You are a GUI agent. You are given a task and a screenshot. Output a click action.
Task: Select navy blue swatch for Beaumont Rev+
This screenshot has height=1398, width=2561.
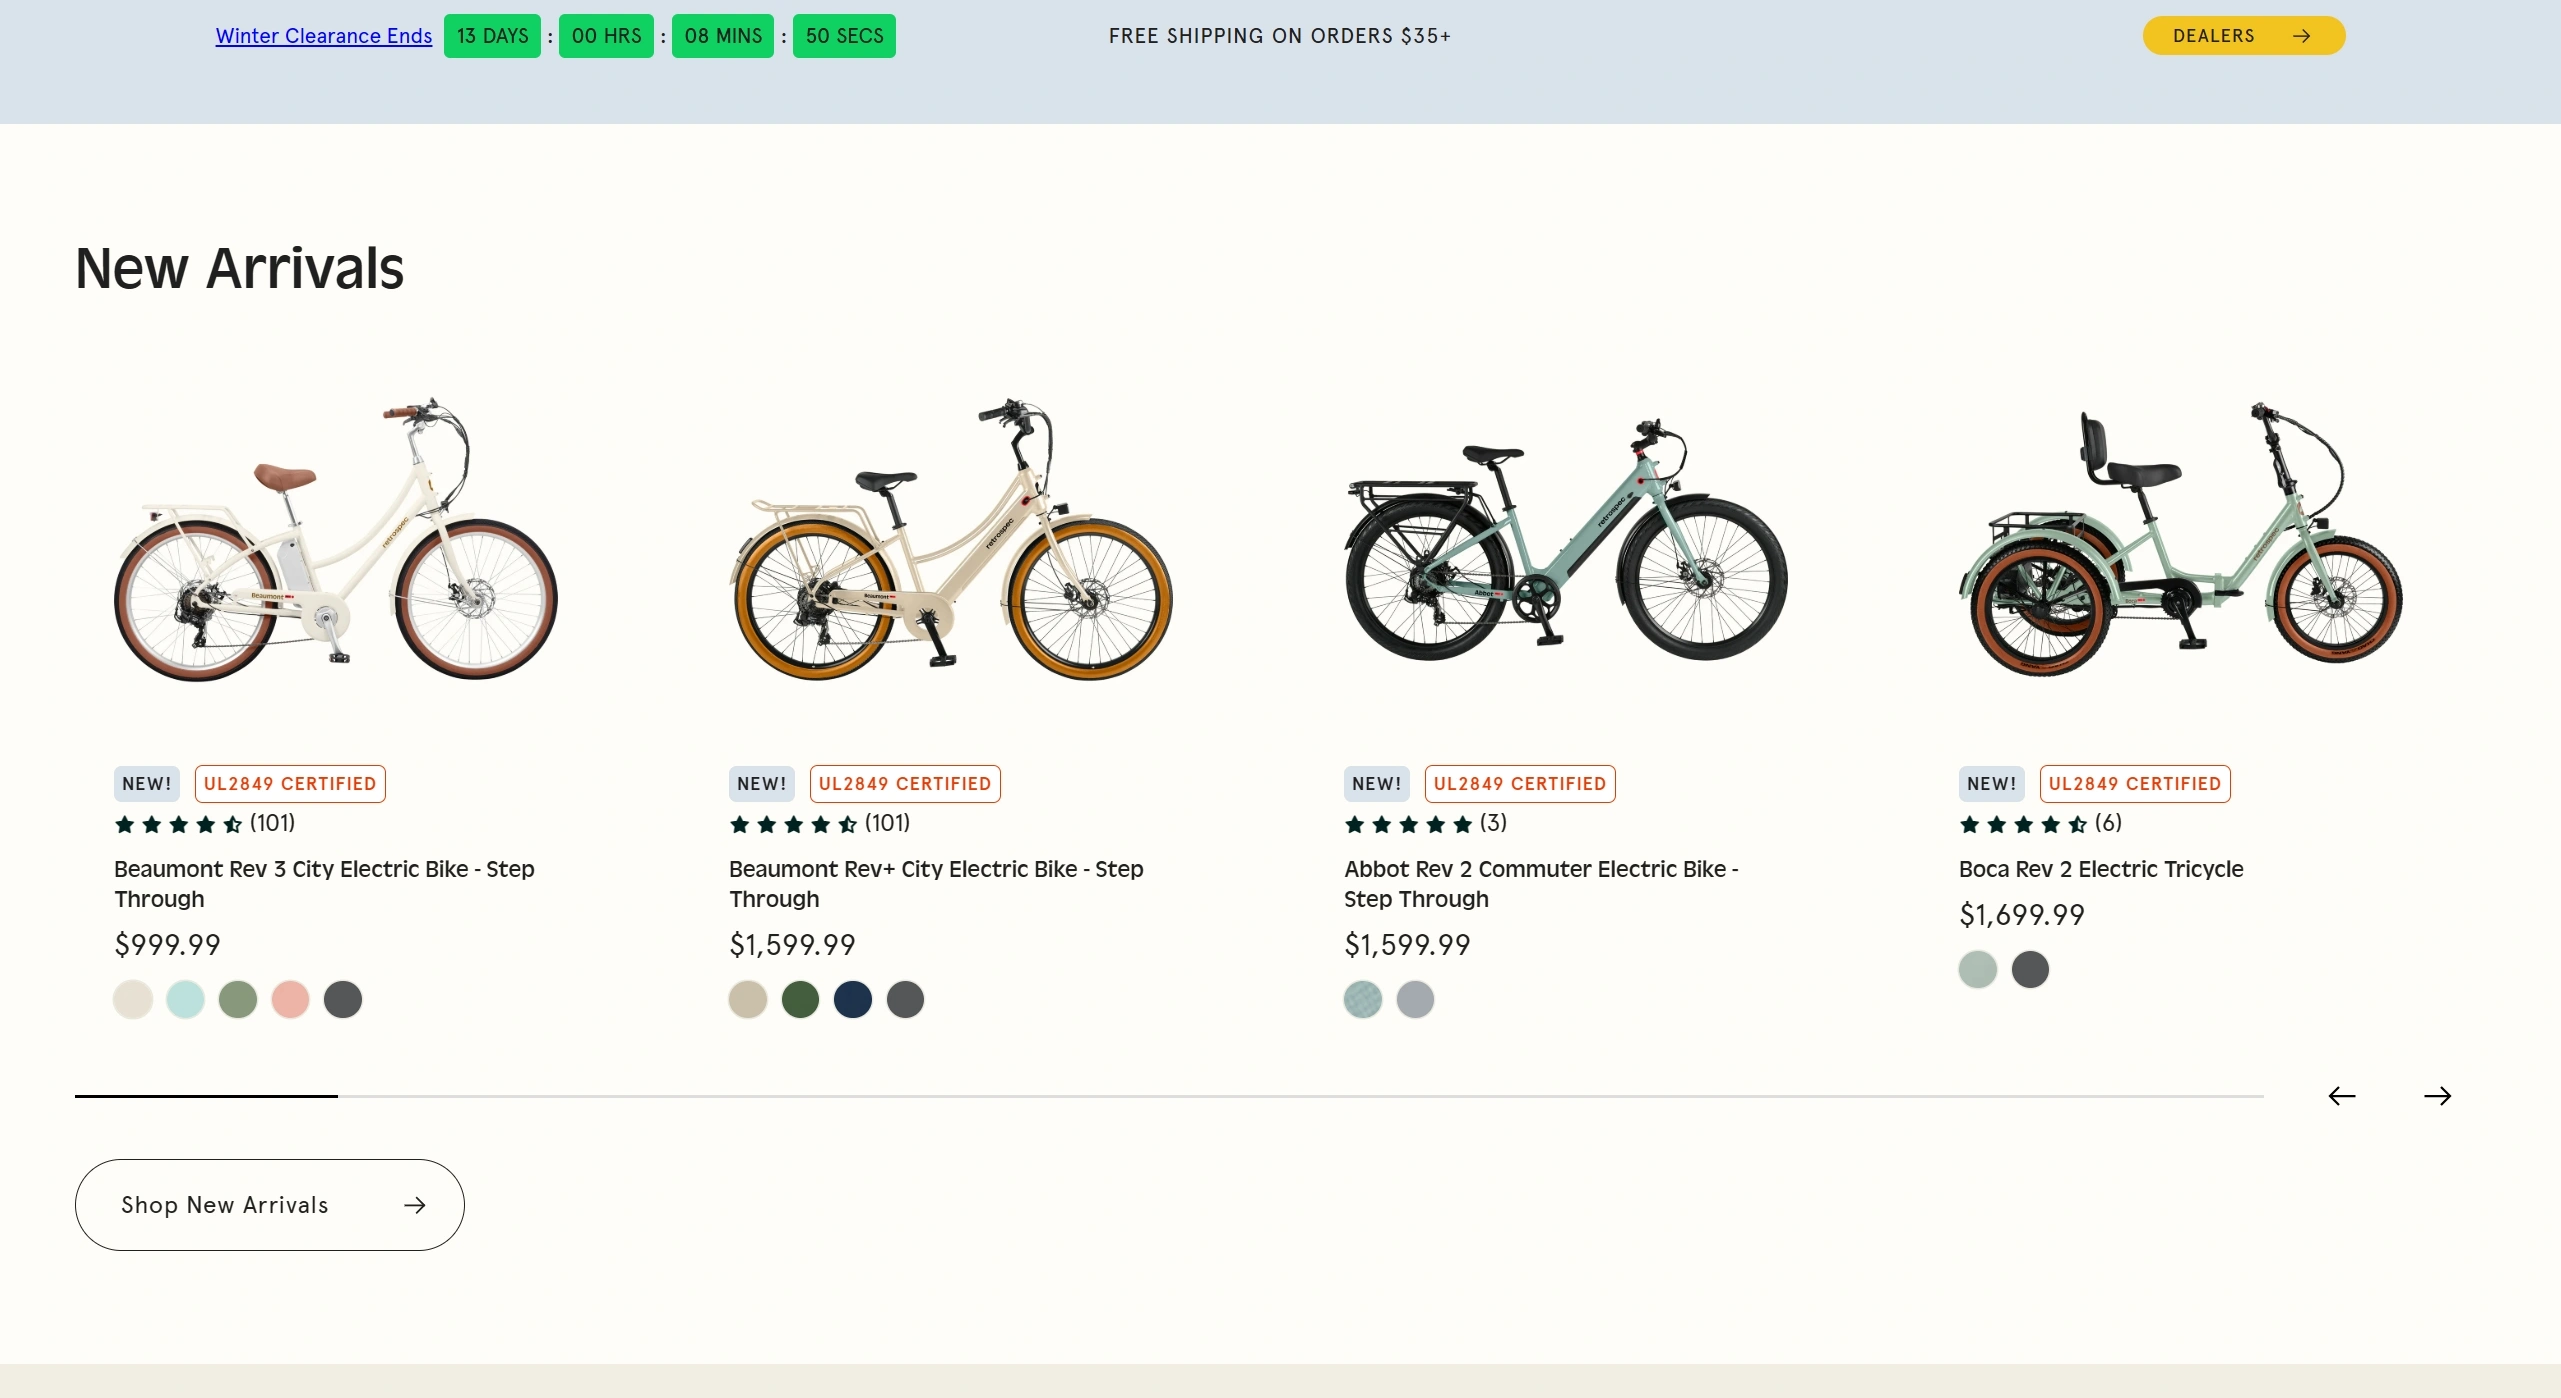pyautogui.click(x=852, y=999)
